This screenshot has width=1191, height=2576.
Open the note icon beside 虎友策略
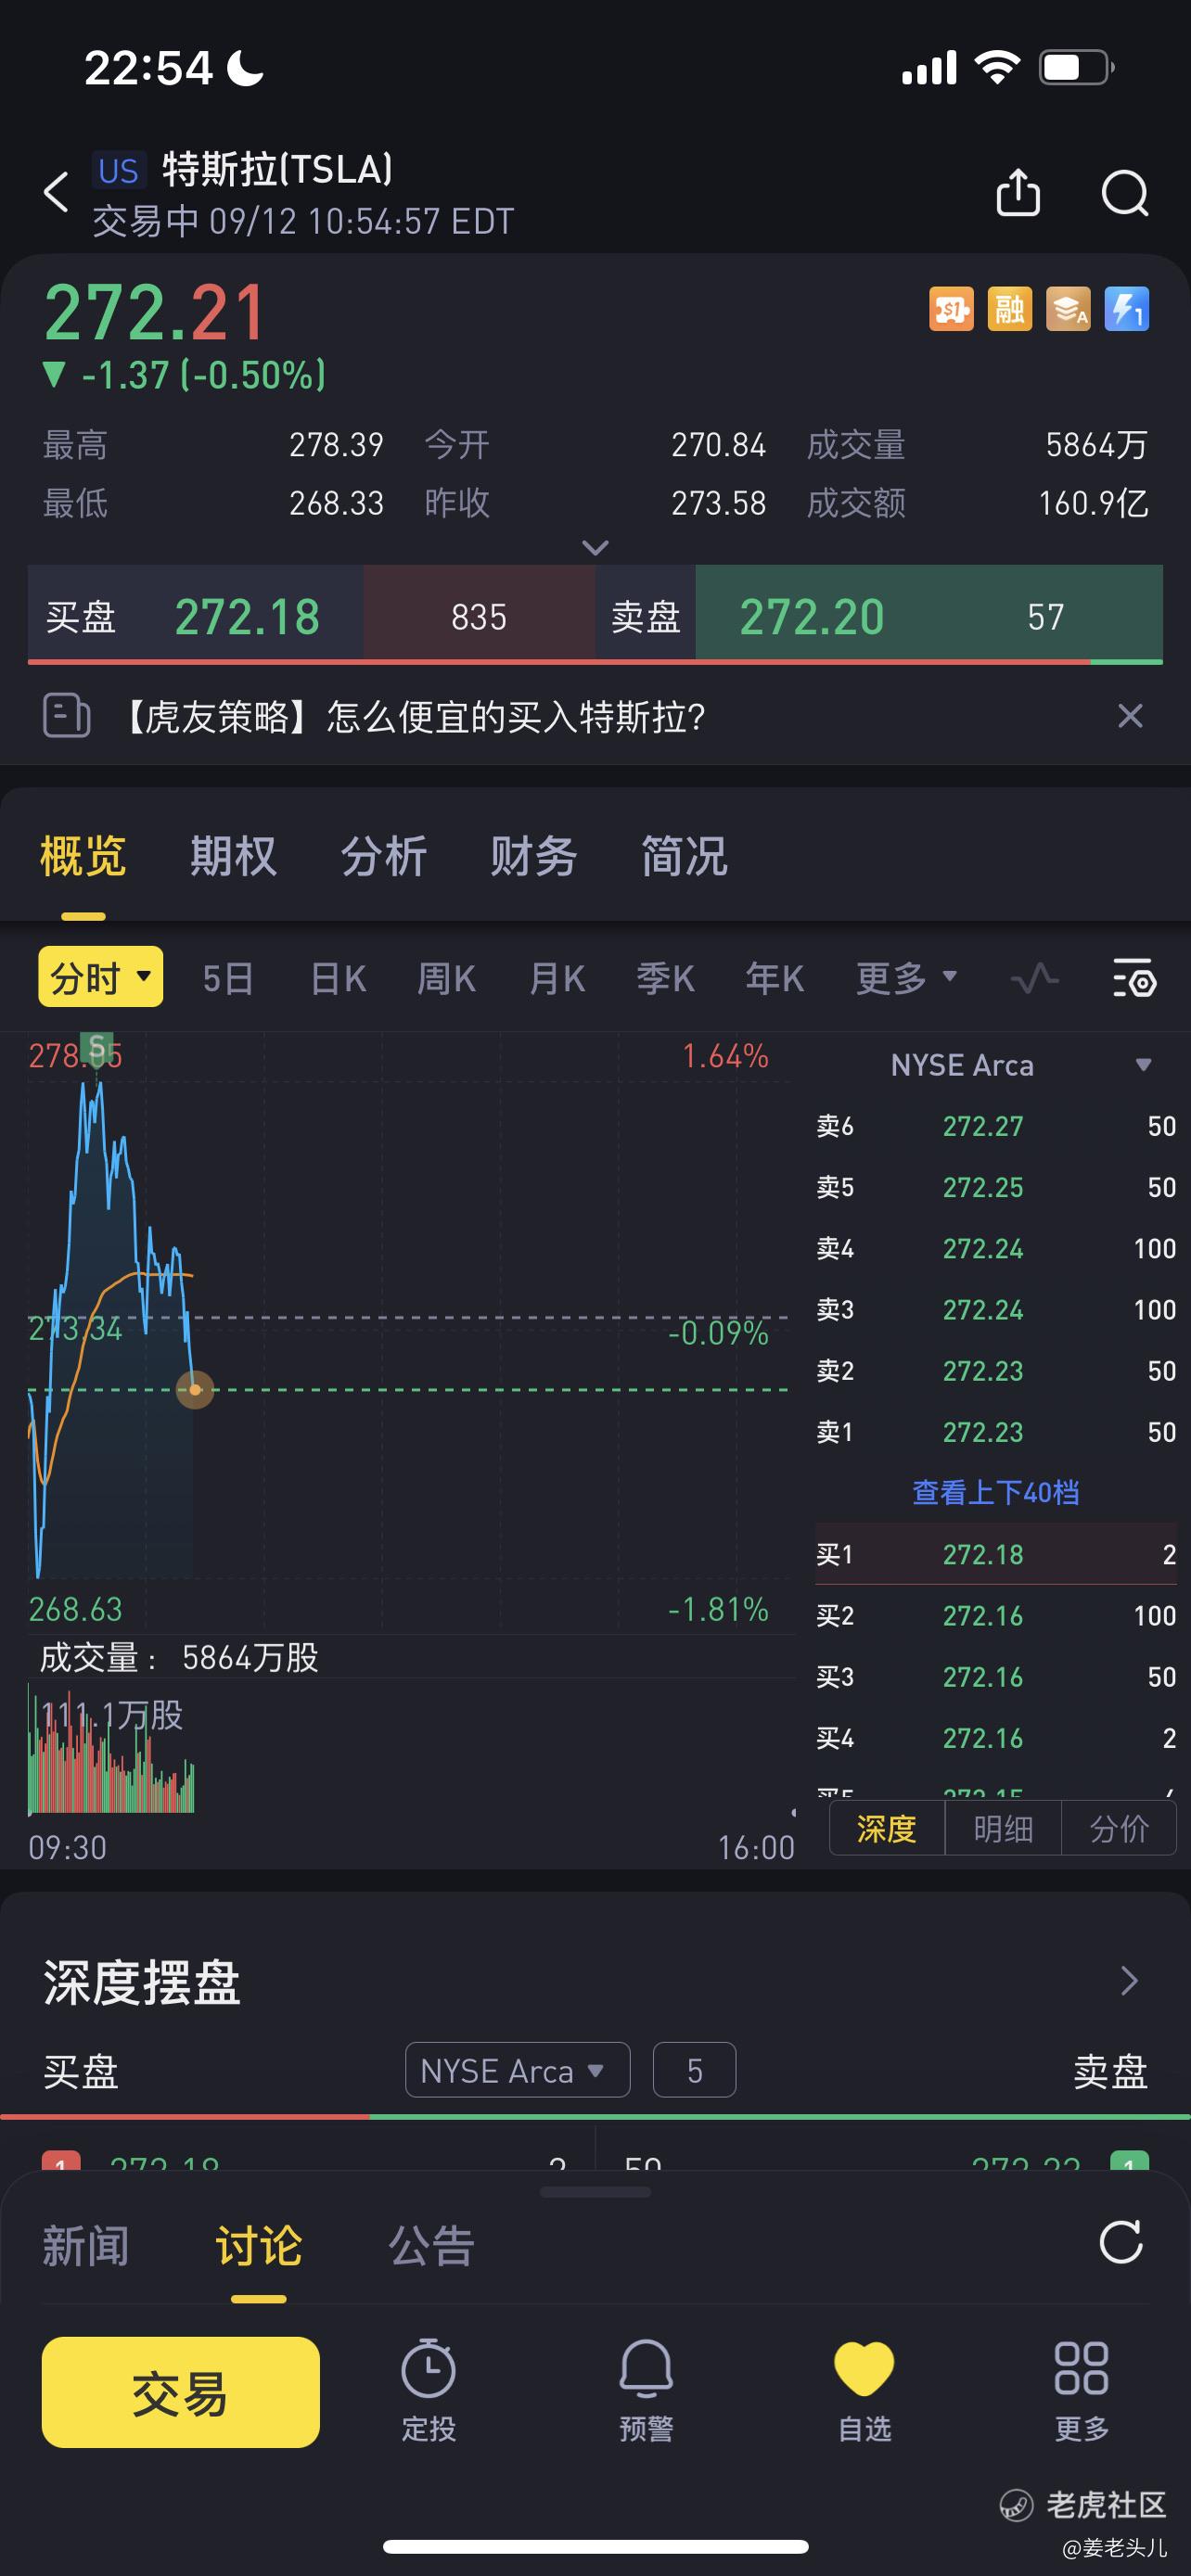click(66, 716)
